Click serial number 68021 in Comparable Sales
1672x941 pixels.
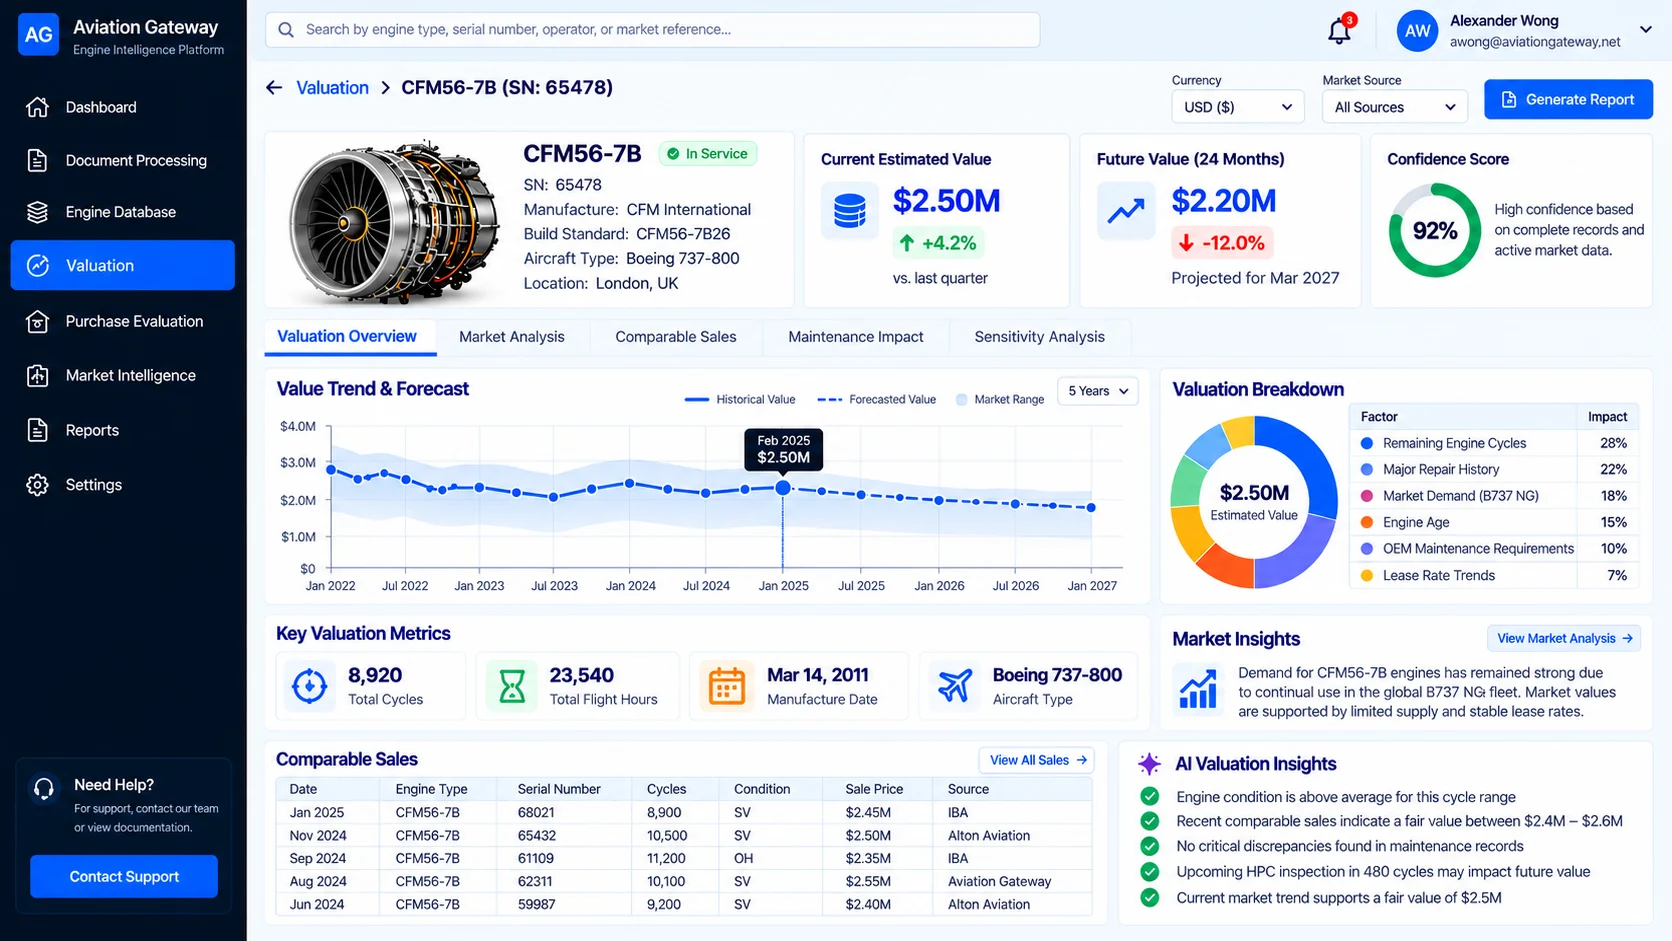pyautogui.click(x=536, y=813)
